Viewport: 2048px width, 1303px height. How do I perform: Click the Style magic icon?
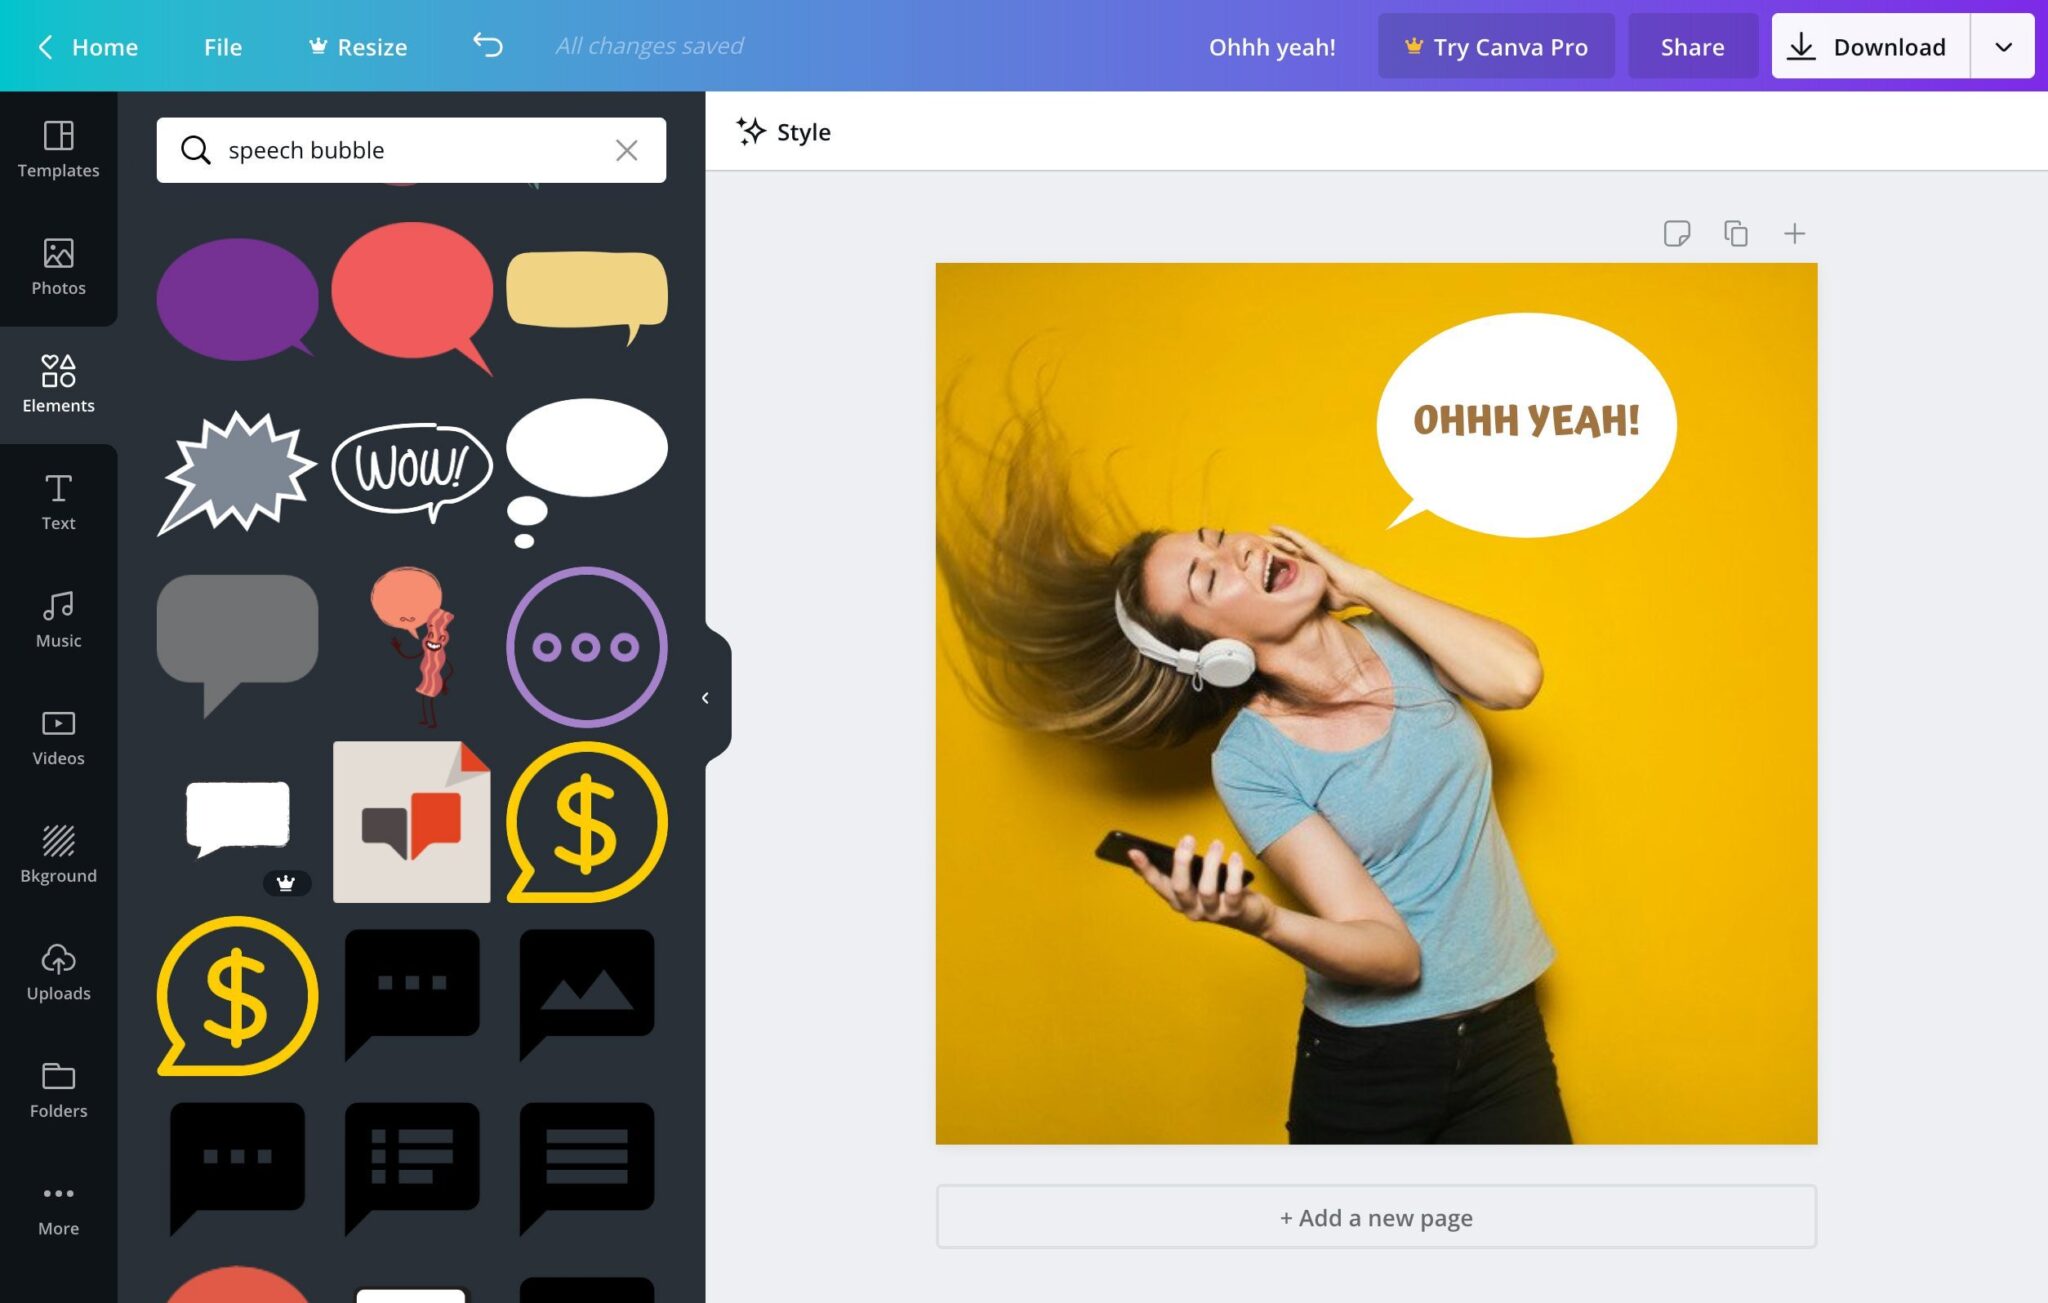[749, 131]
